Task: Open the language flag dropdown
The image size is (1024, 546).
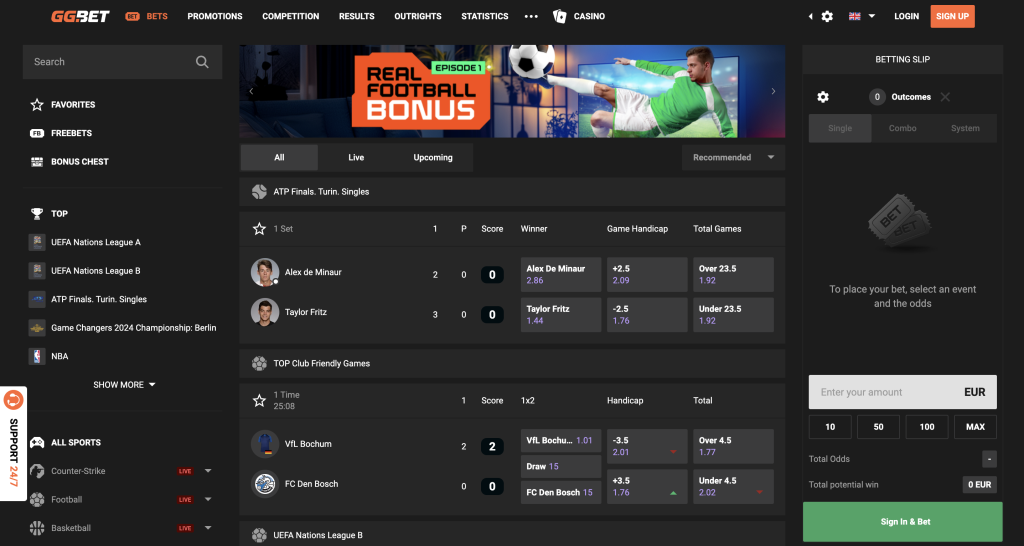Action: [862, 16]
